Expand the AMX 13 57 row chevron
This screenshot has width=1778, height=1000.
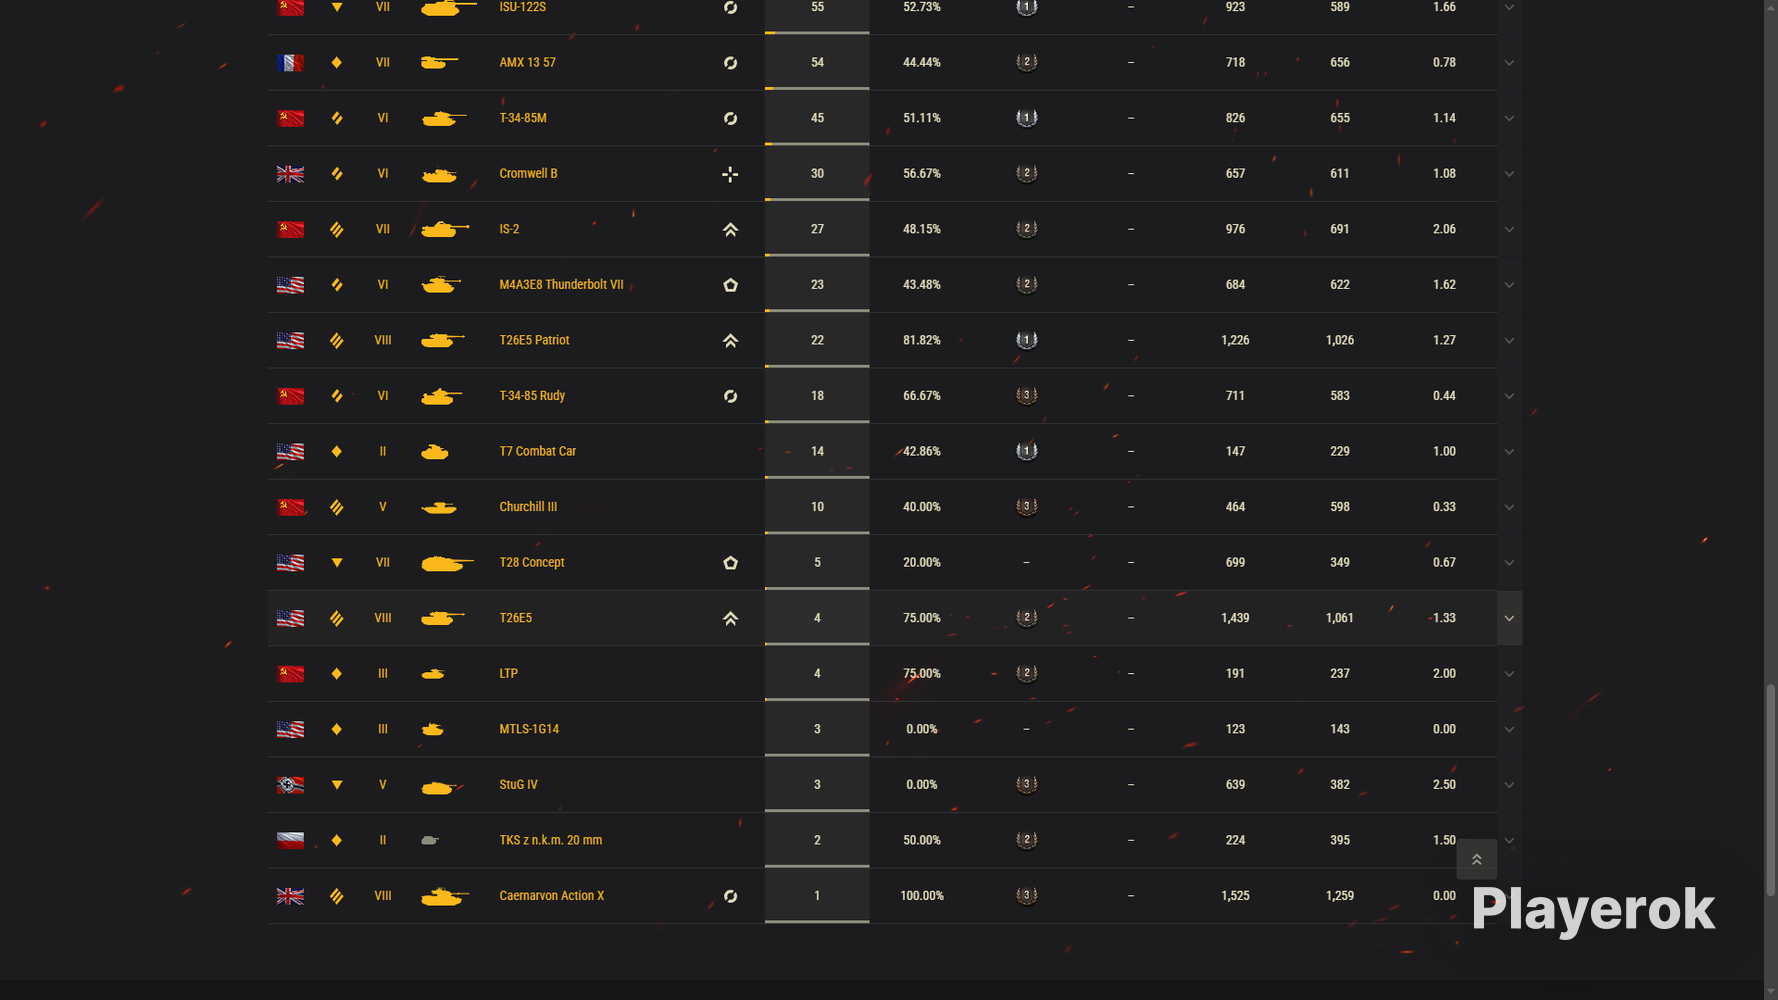[1509, 63]
